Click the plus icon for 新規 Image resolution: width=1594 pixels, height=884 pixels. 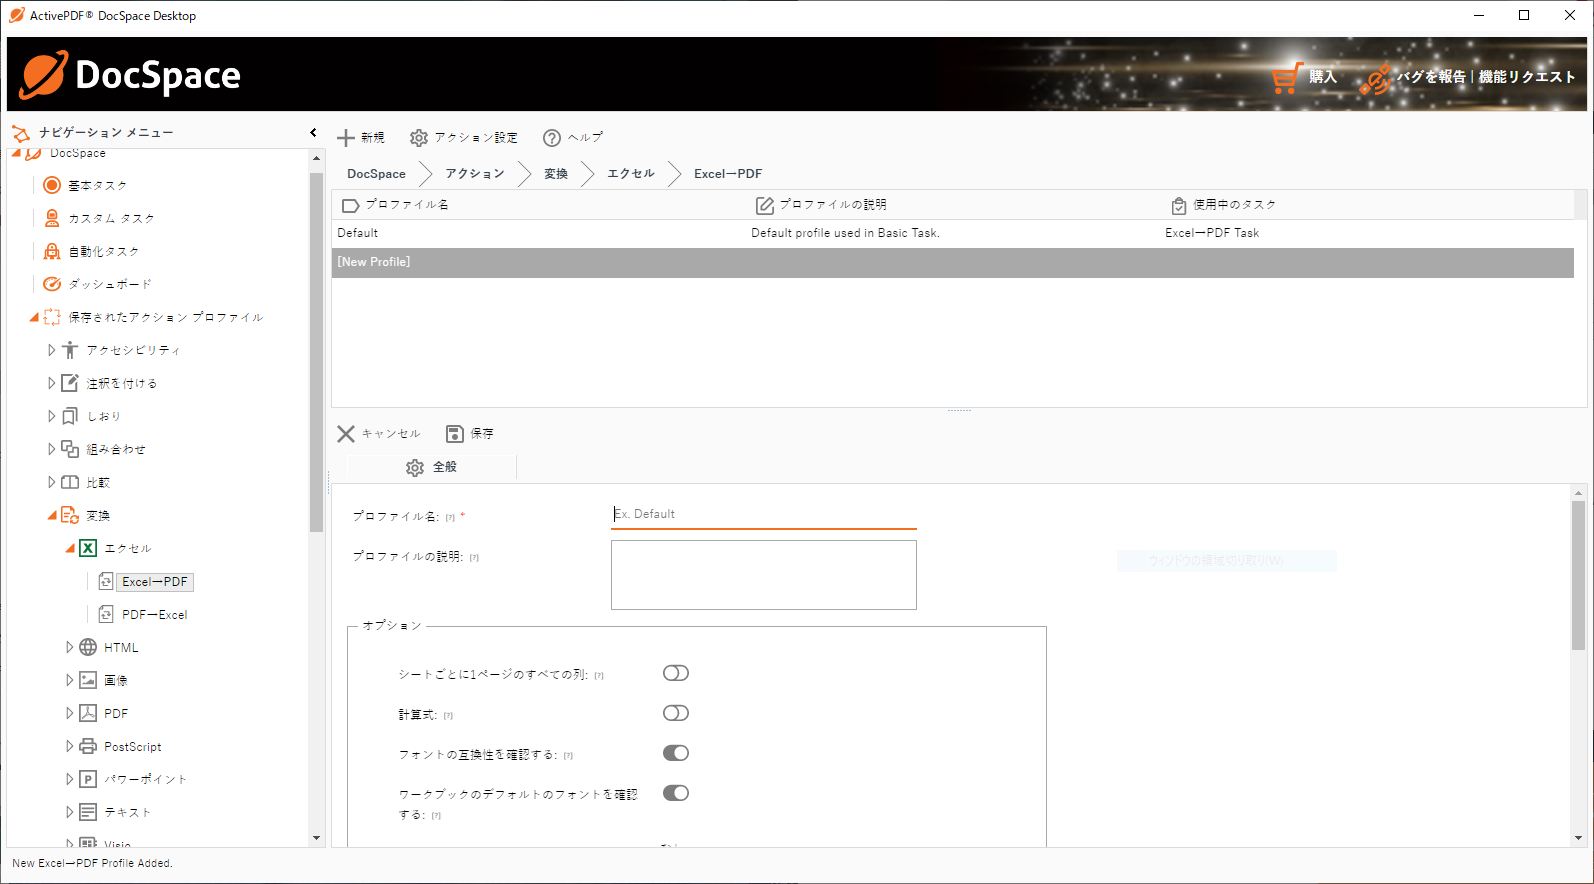(346, 138)
